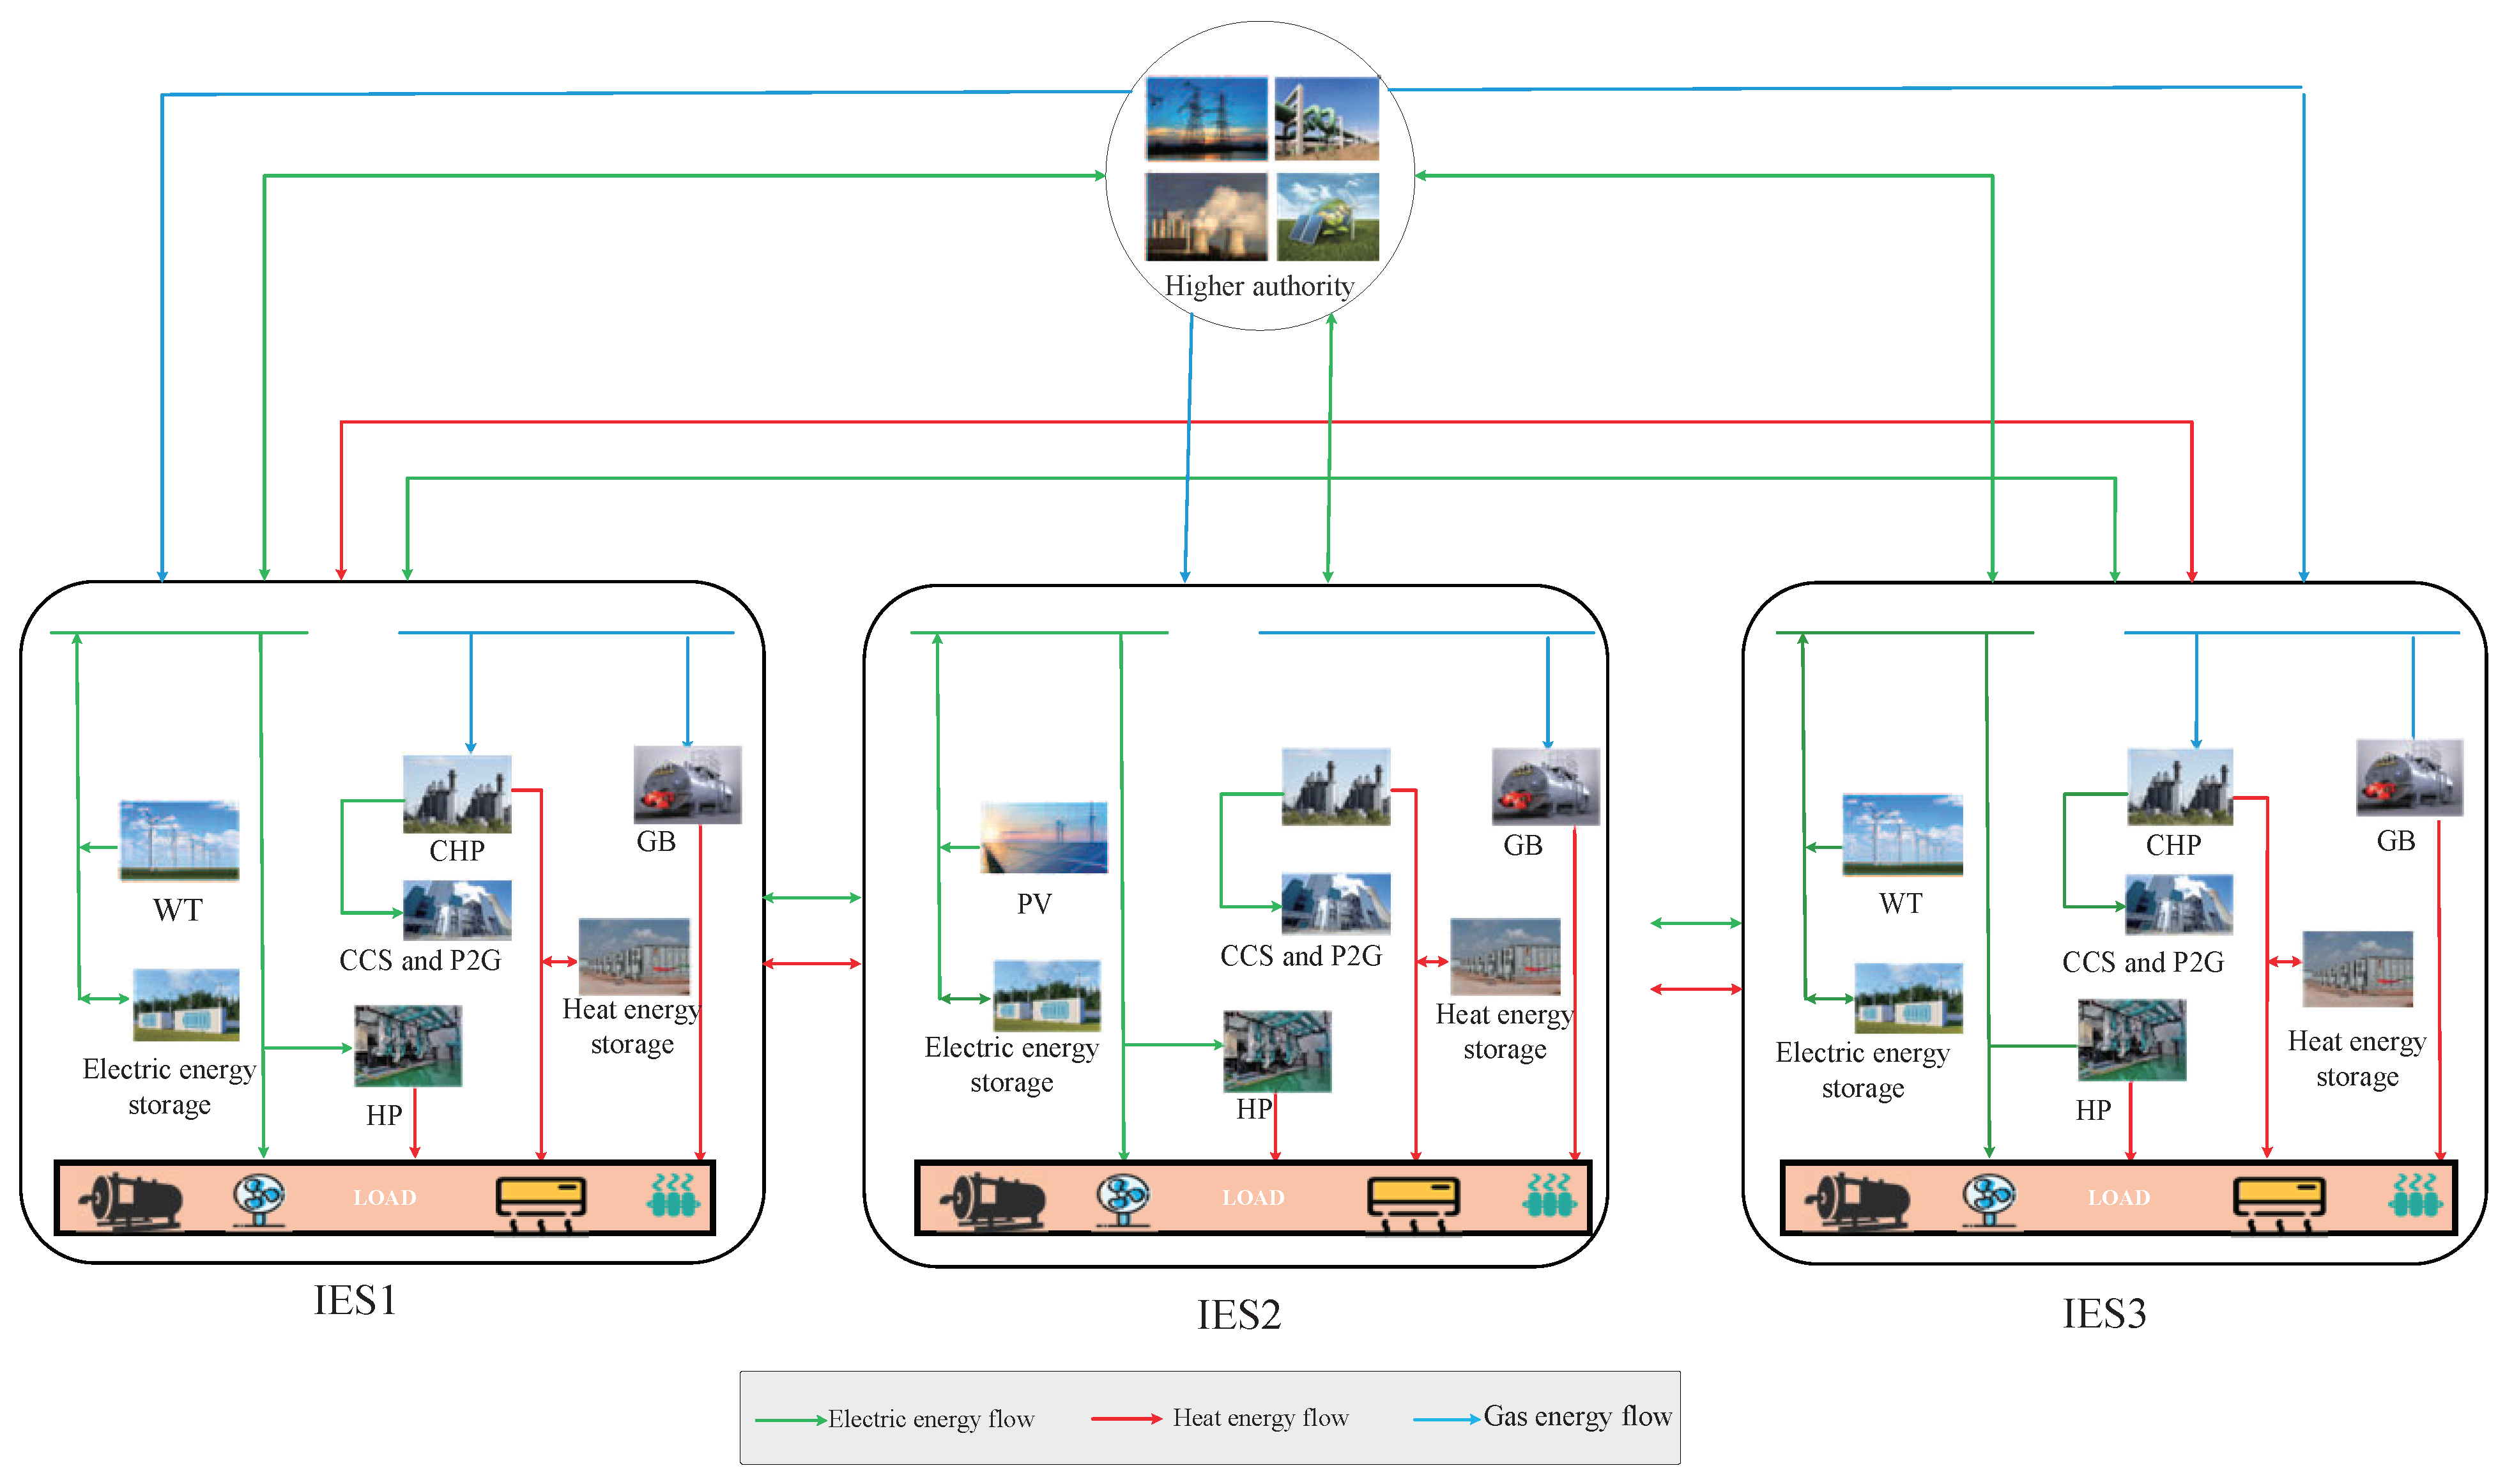
Task: Click the Electric energy flow legend entry
Action: point(930,1419)
